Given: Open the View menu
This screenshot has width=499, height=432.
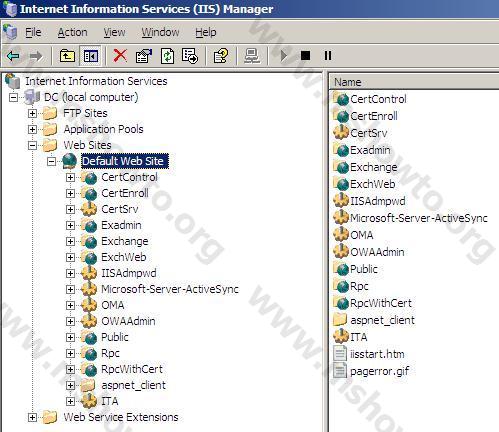Looking at the screenshot, I should pyautogui.click(x=114, y=32).
